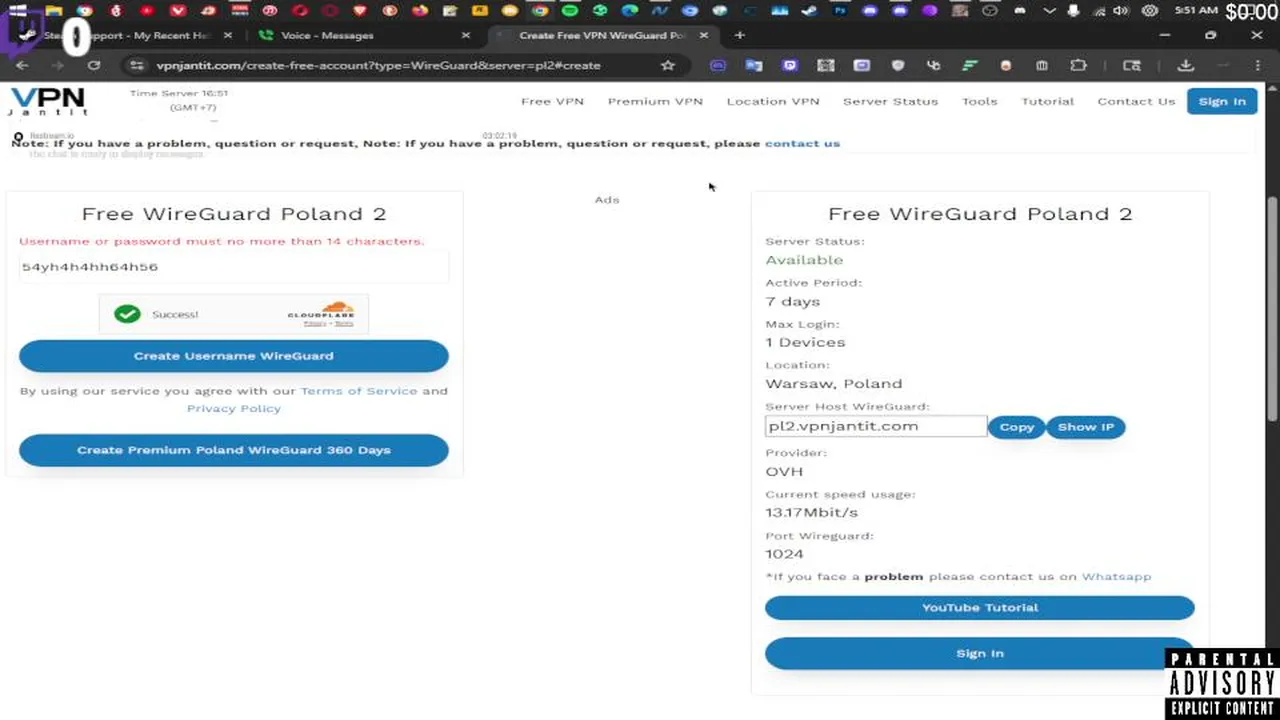Copy the WireGuard server host
This screenshot has width=1280, height=720.
point(1016,427)
